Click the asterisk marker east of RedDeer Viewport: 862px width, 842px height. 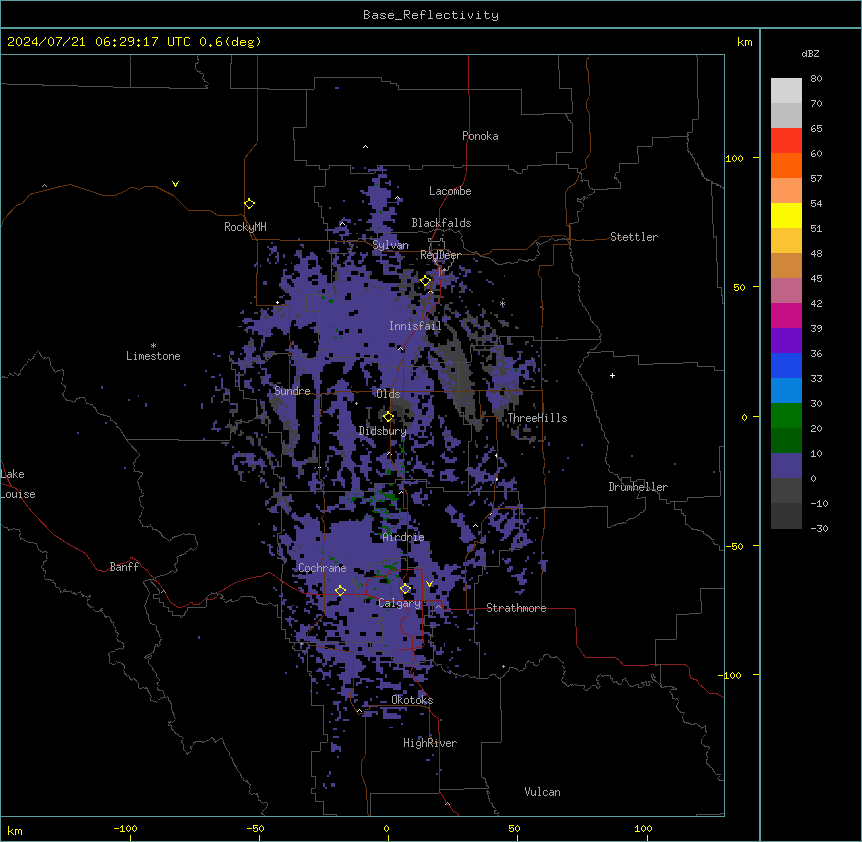[x=502, y=303]
